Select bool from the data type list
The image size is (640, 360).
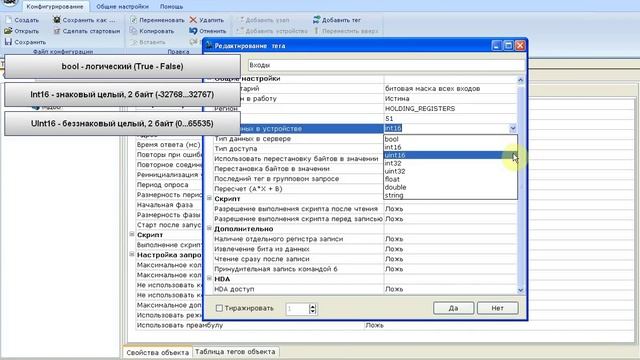[x=450, y=139]
